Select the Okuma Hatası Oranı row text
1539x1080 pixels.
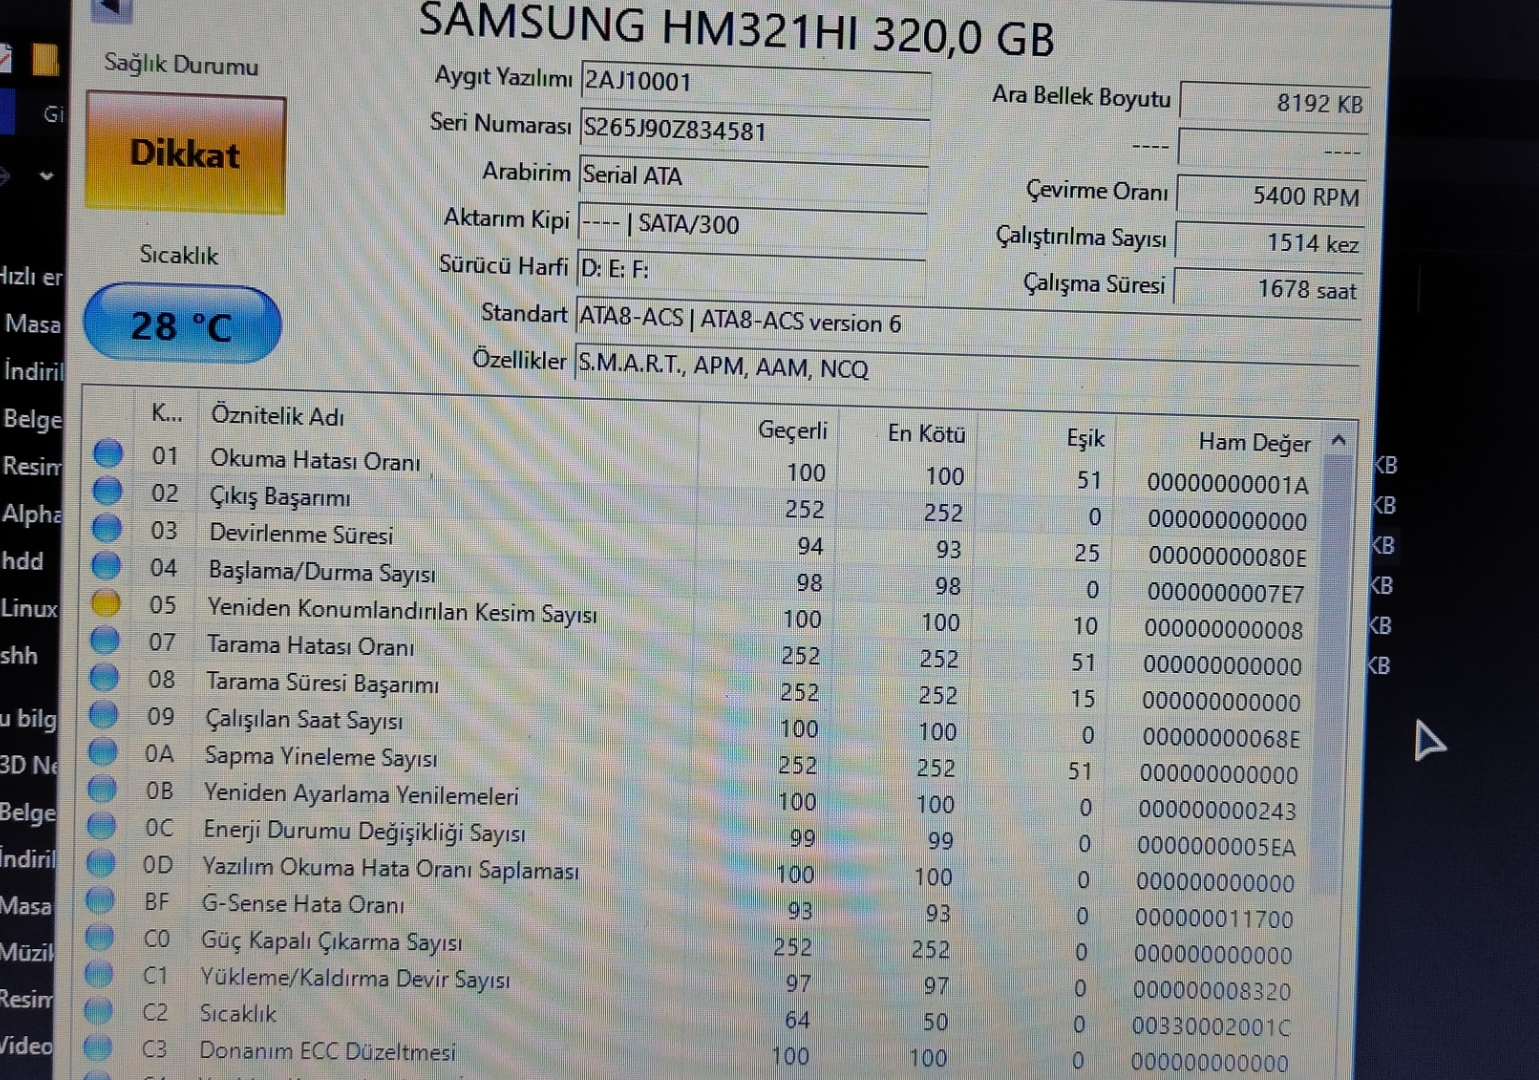(x=315, y=460)
